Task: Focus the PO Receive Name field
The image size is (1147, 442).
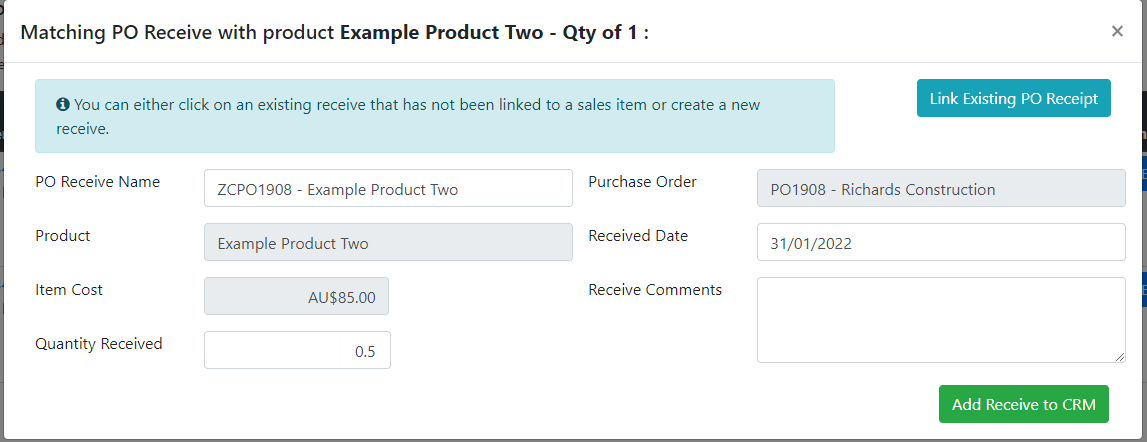Action: 388,188
